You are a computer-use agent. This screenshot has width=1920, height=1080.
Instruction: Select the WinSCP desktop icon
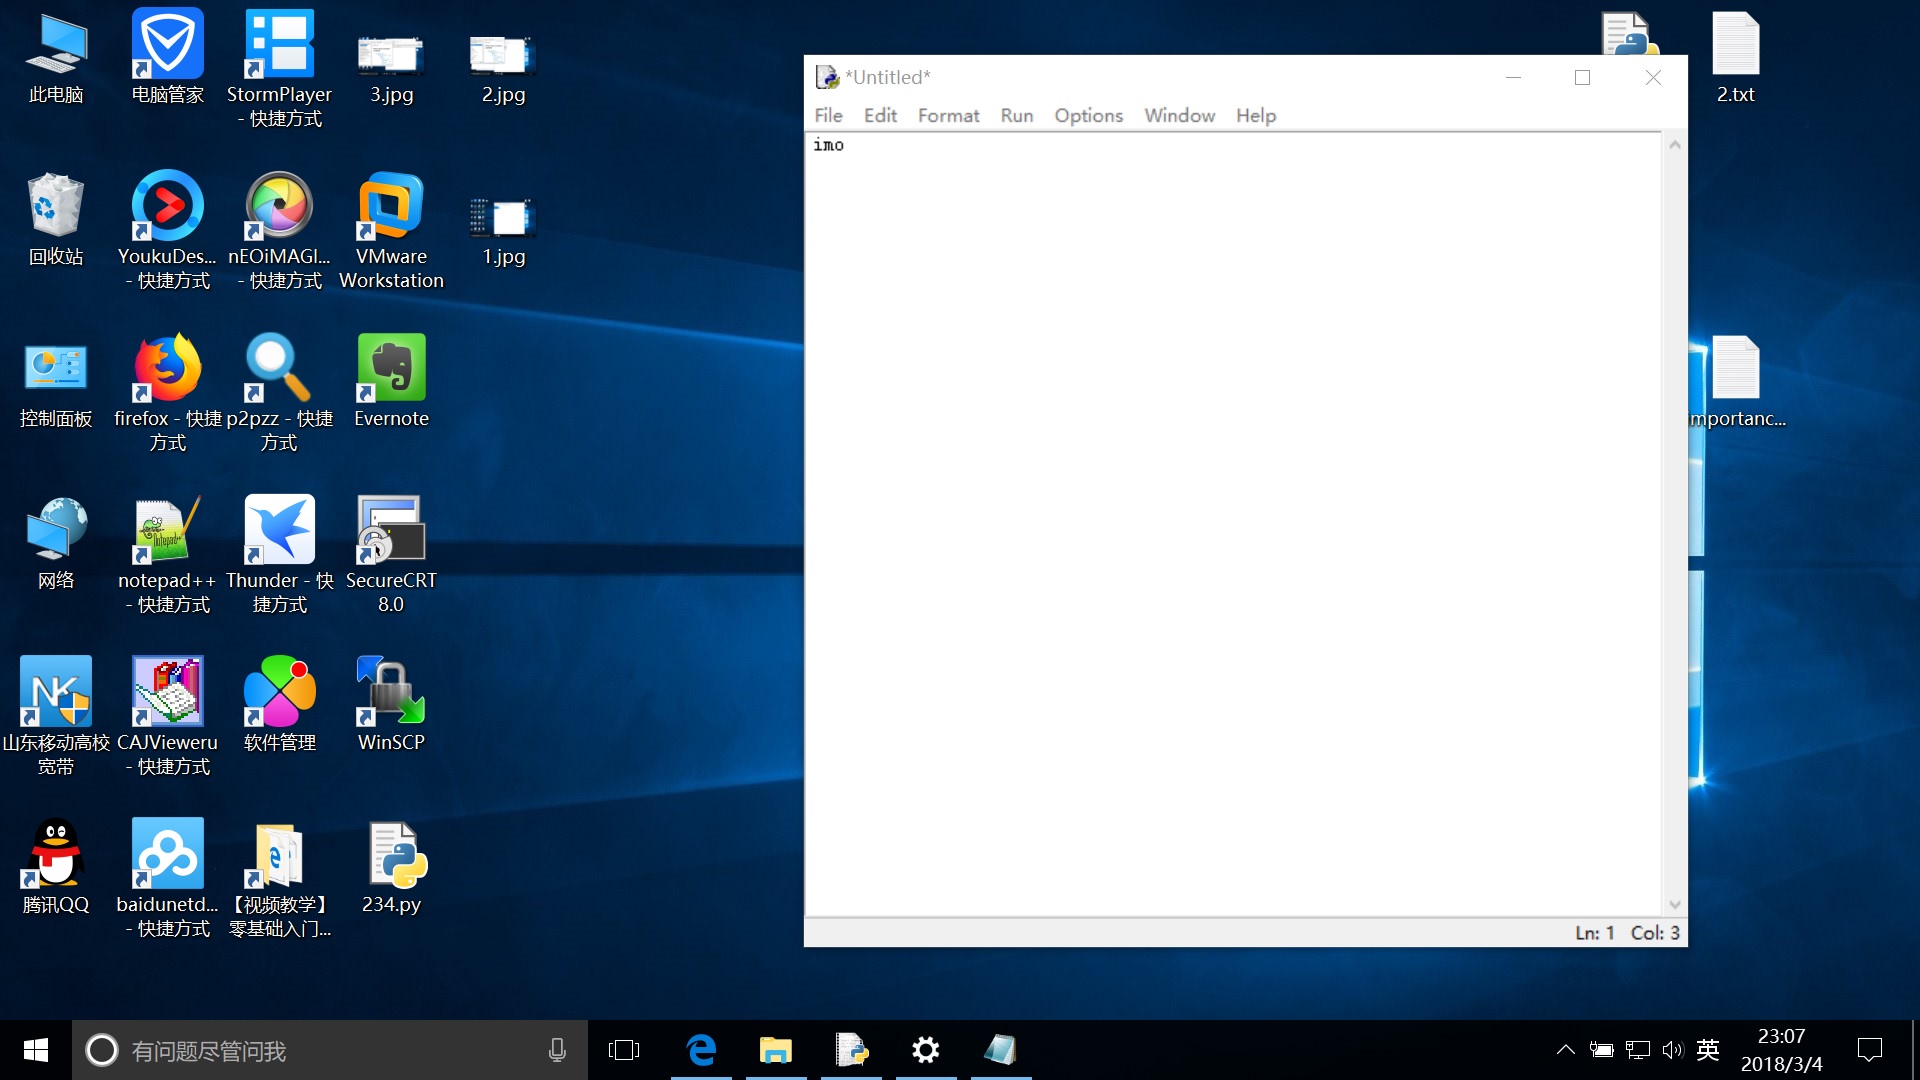tap(391, 706)
